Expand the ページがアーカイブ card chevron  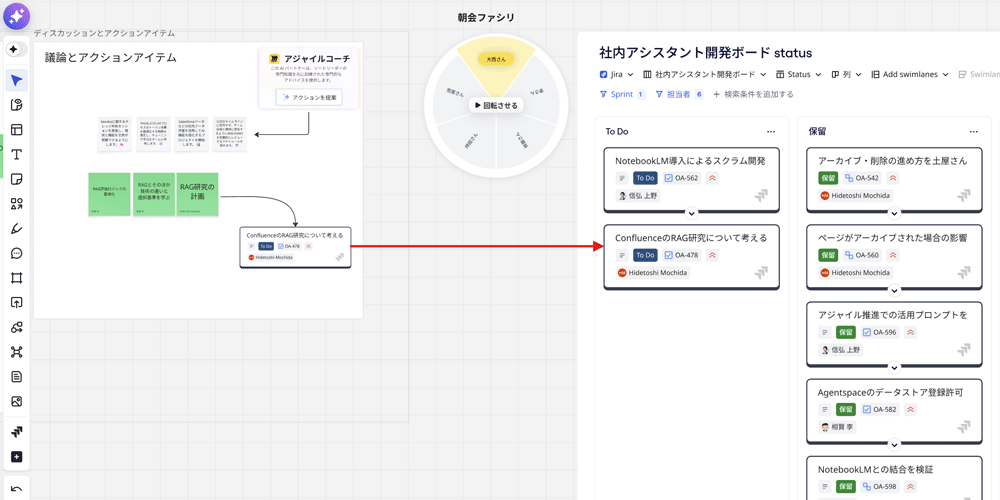[894, 290]
